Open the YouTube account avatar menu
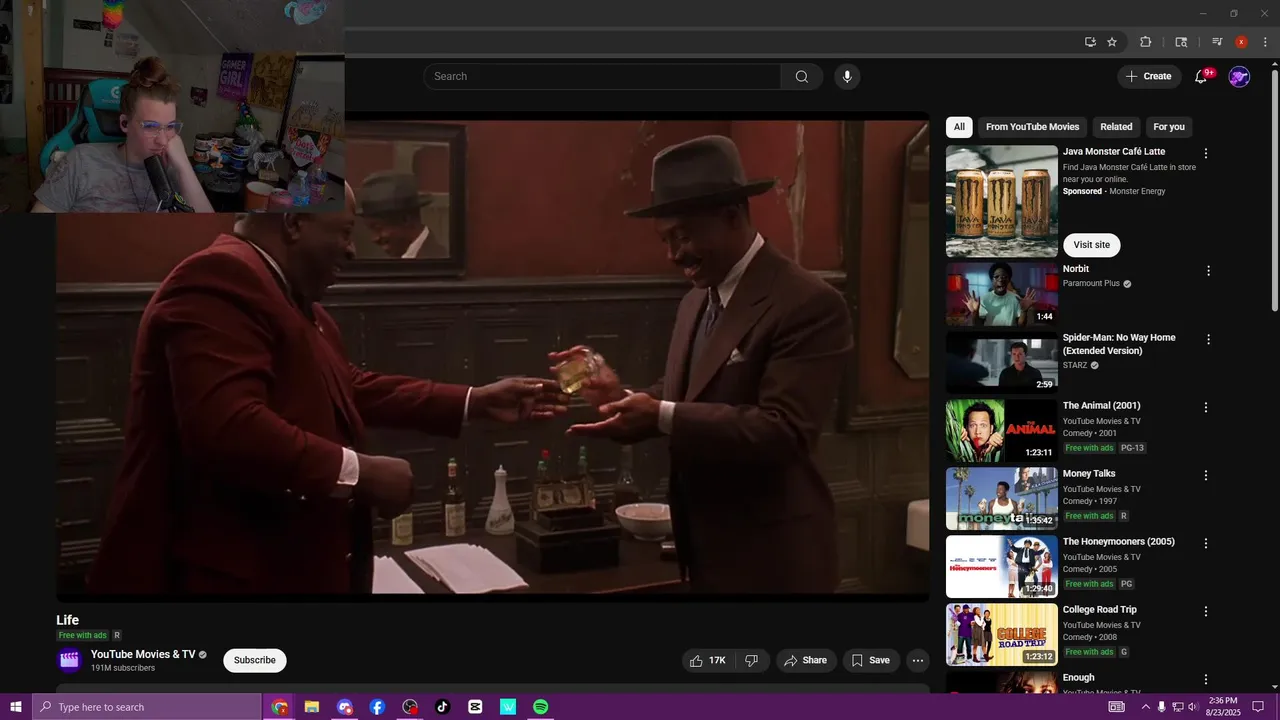Viewport: 1280px width, 720px height. point(1239,77)
